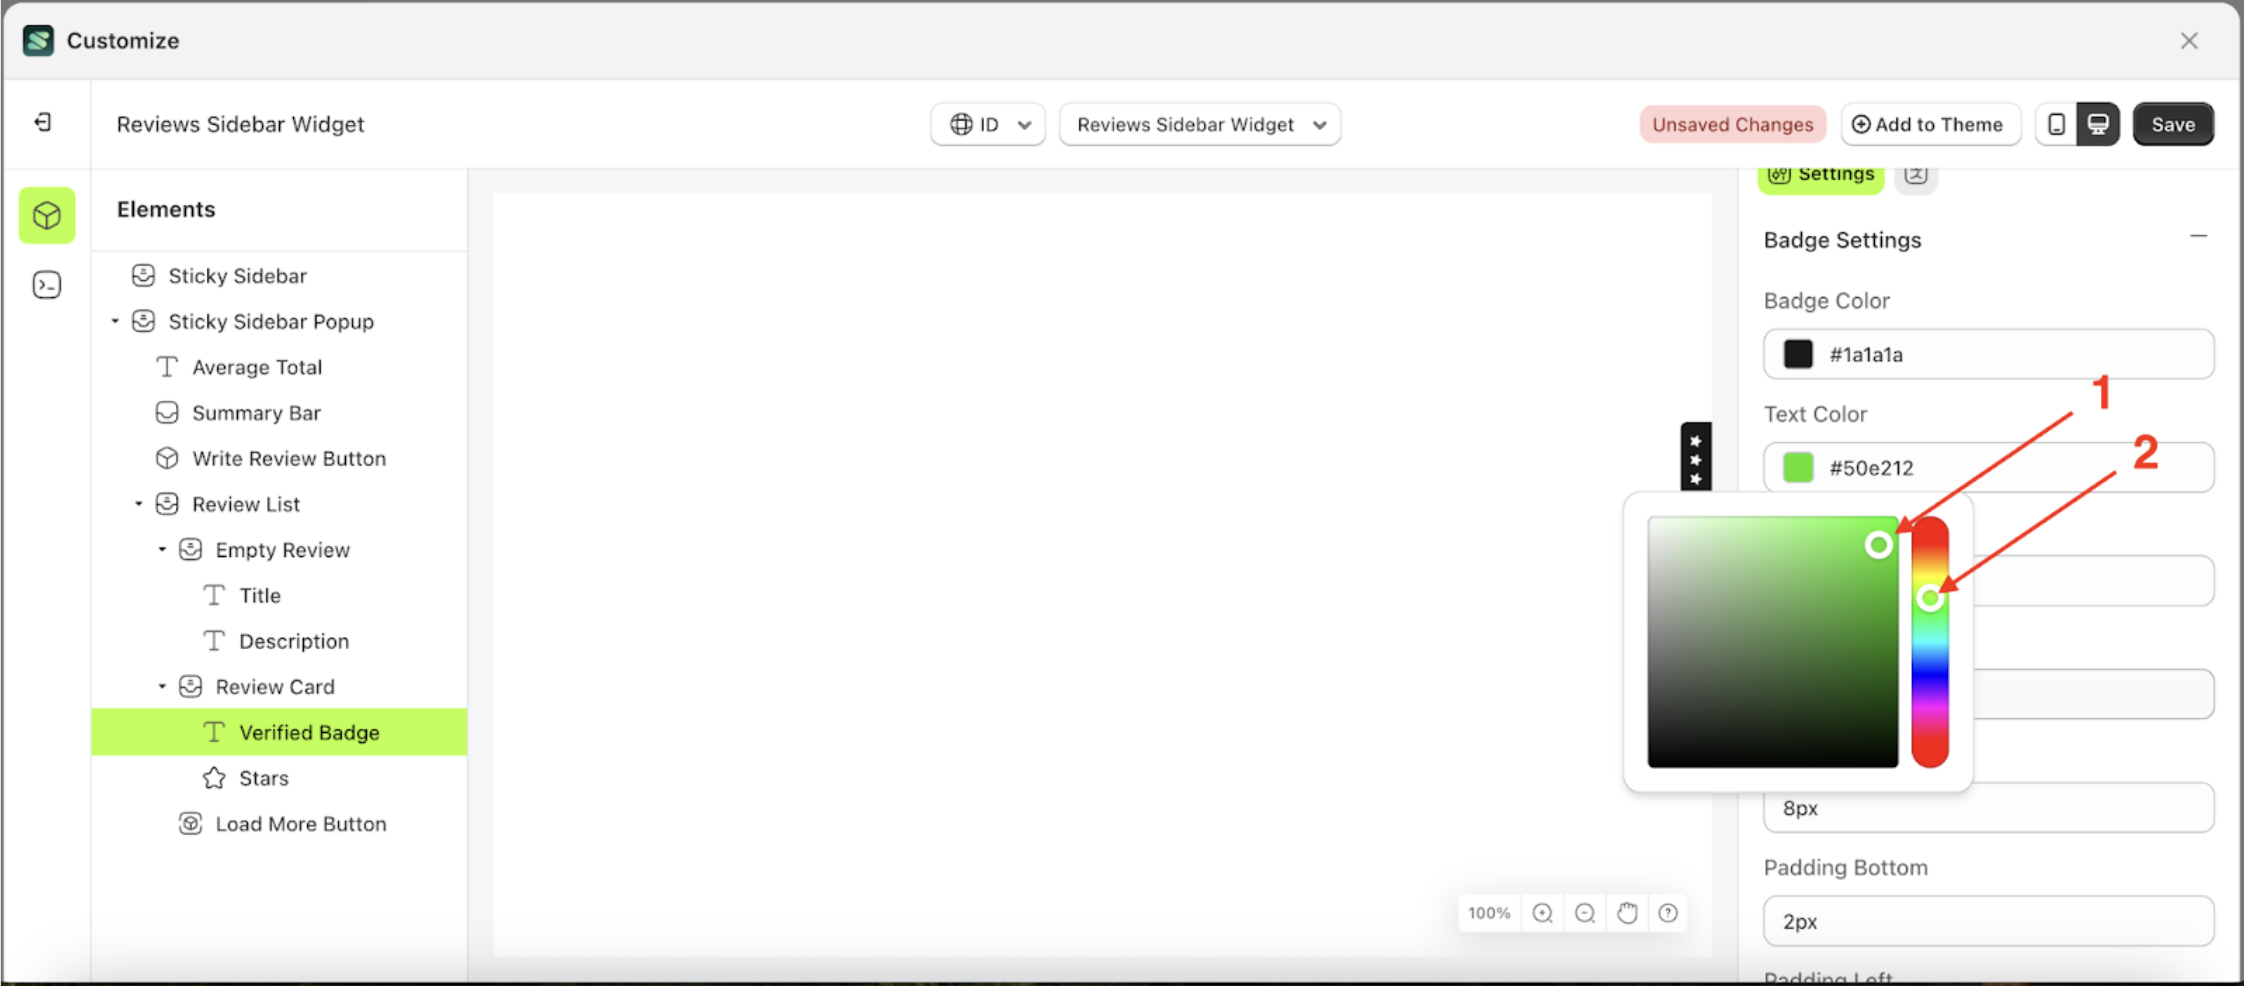Open the black Badge Color swatch

(x=1797, y=354)
